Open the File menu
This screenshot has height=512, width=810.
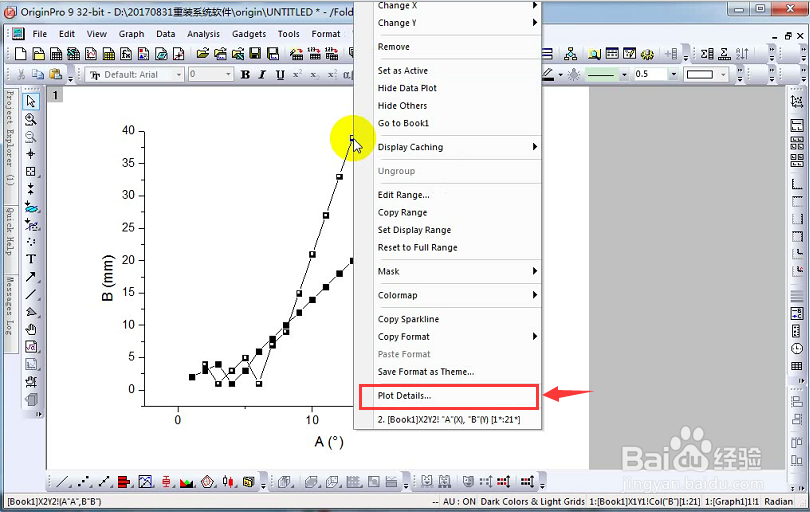pos(40,34)
